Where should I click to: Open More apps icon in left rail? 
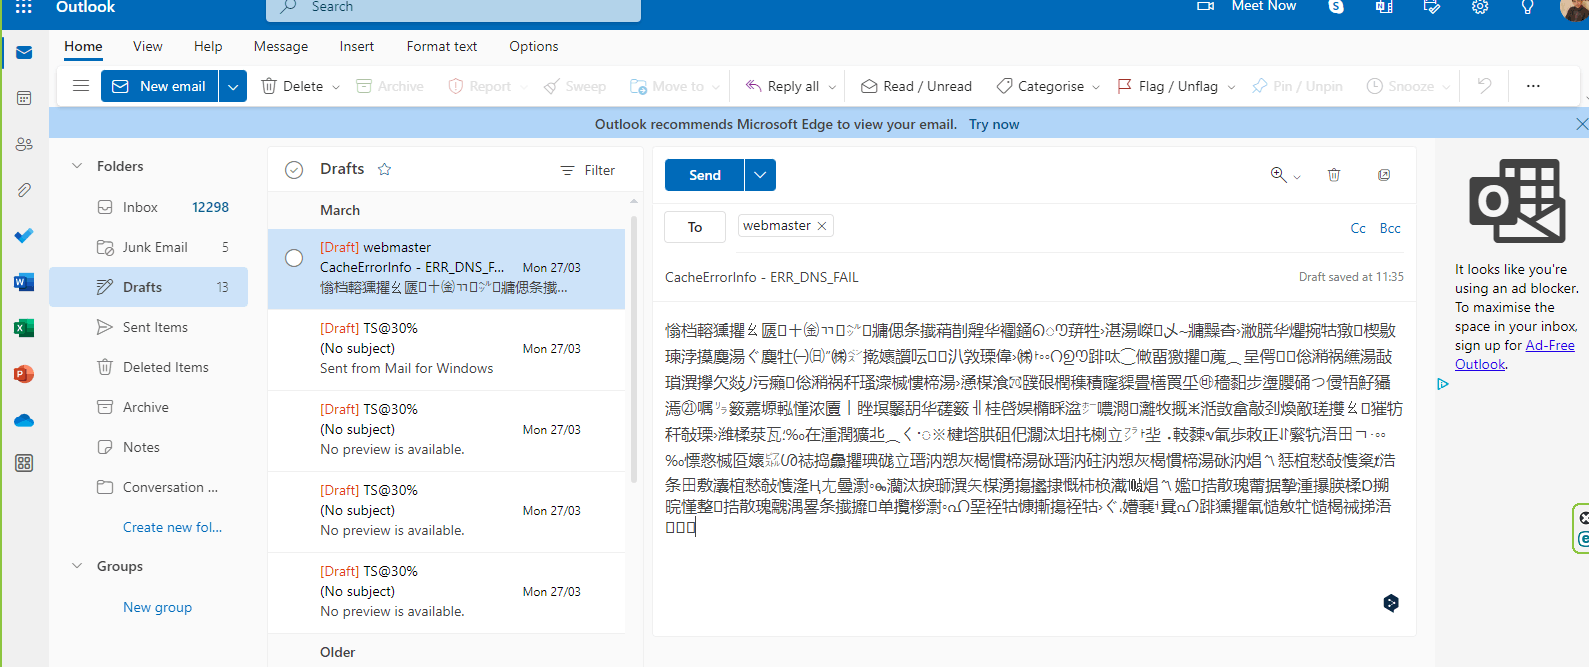[x=24, y=463]
